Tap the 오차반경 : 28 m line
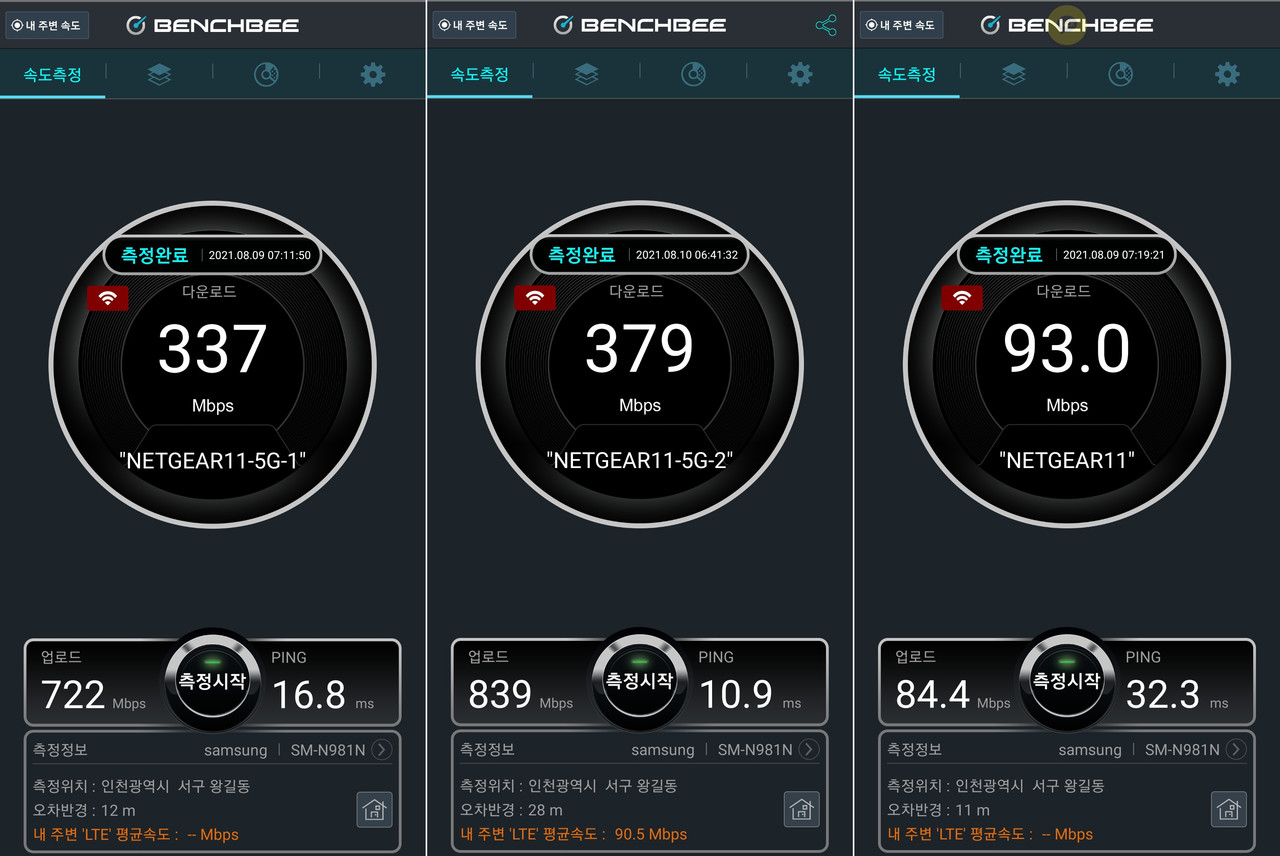This screenshot has width=1280, height=856. point(511,810)
